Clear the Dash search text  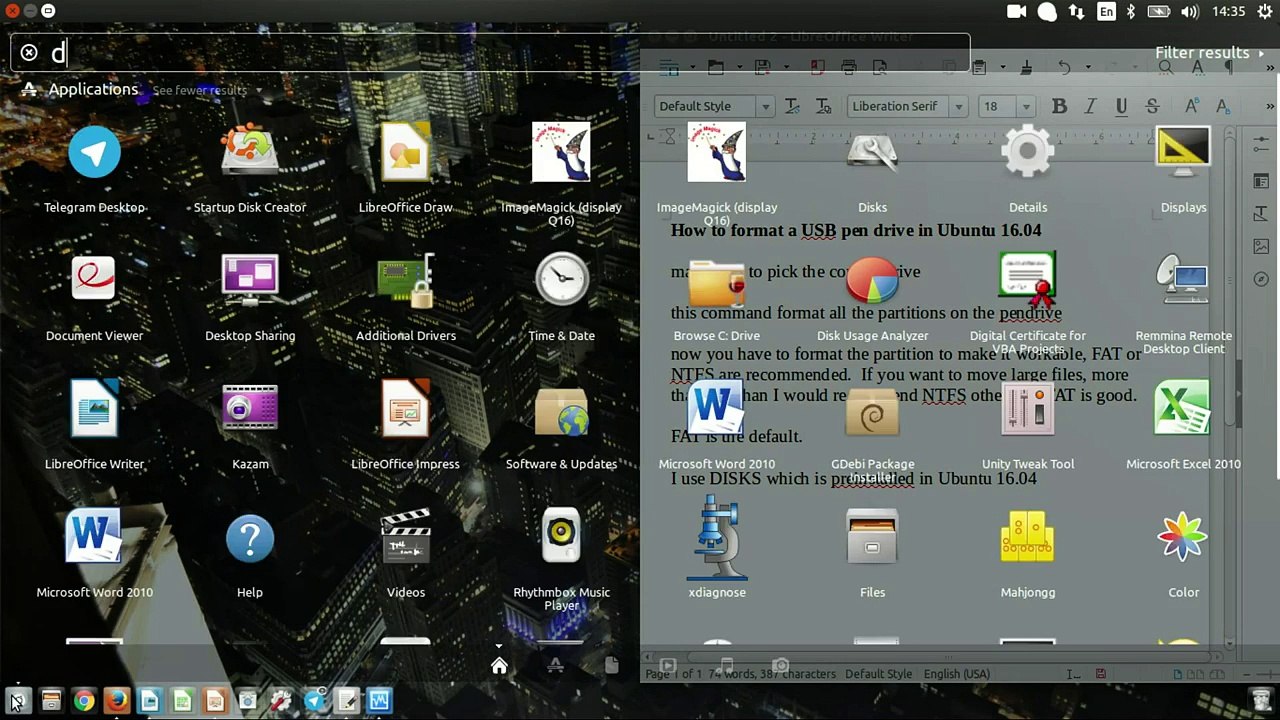coord(29,53)
